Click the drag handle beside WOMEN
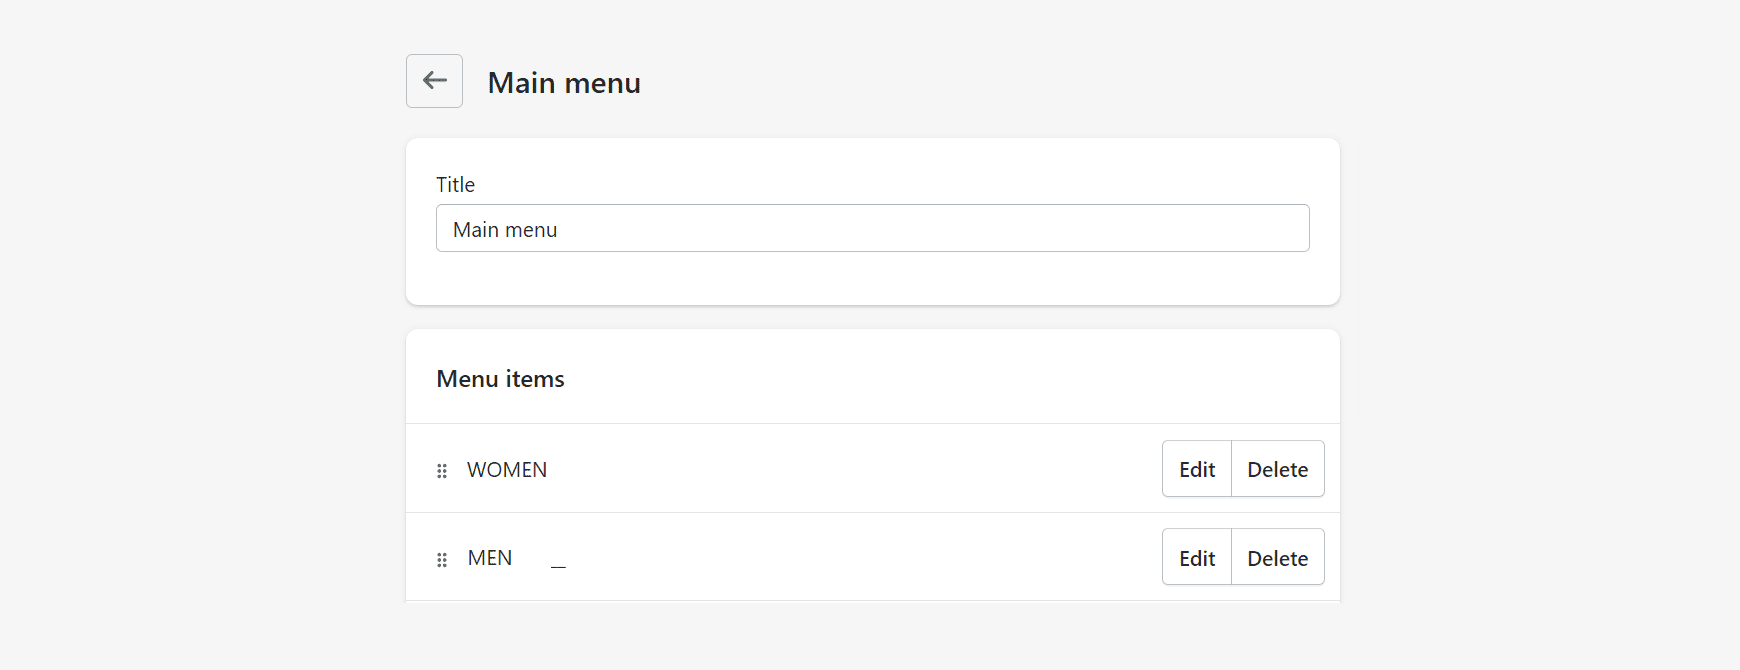1740x670 pixels. [442, 471]
